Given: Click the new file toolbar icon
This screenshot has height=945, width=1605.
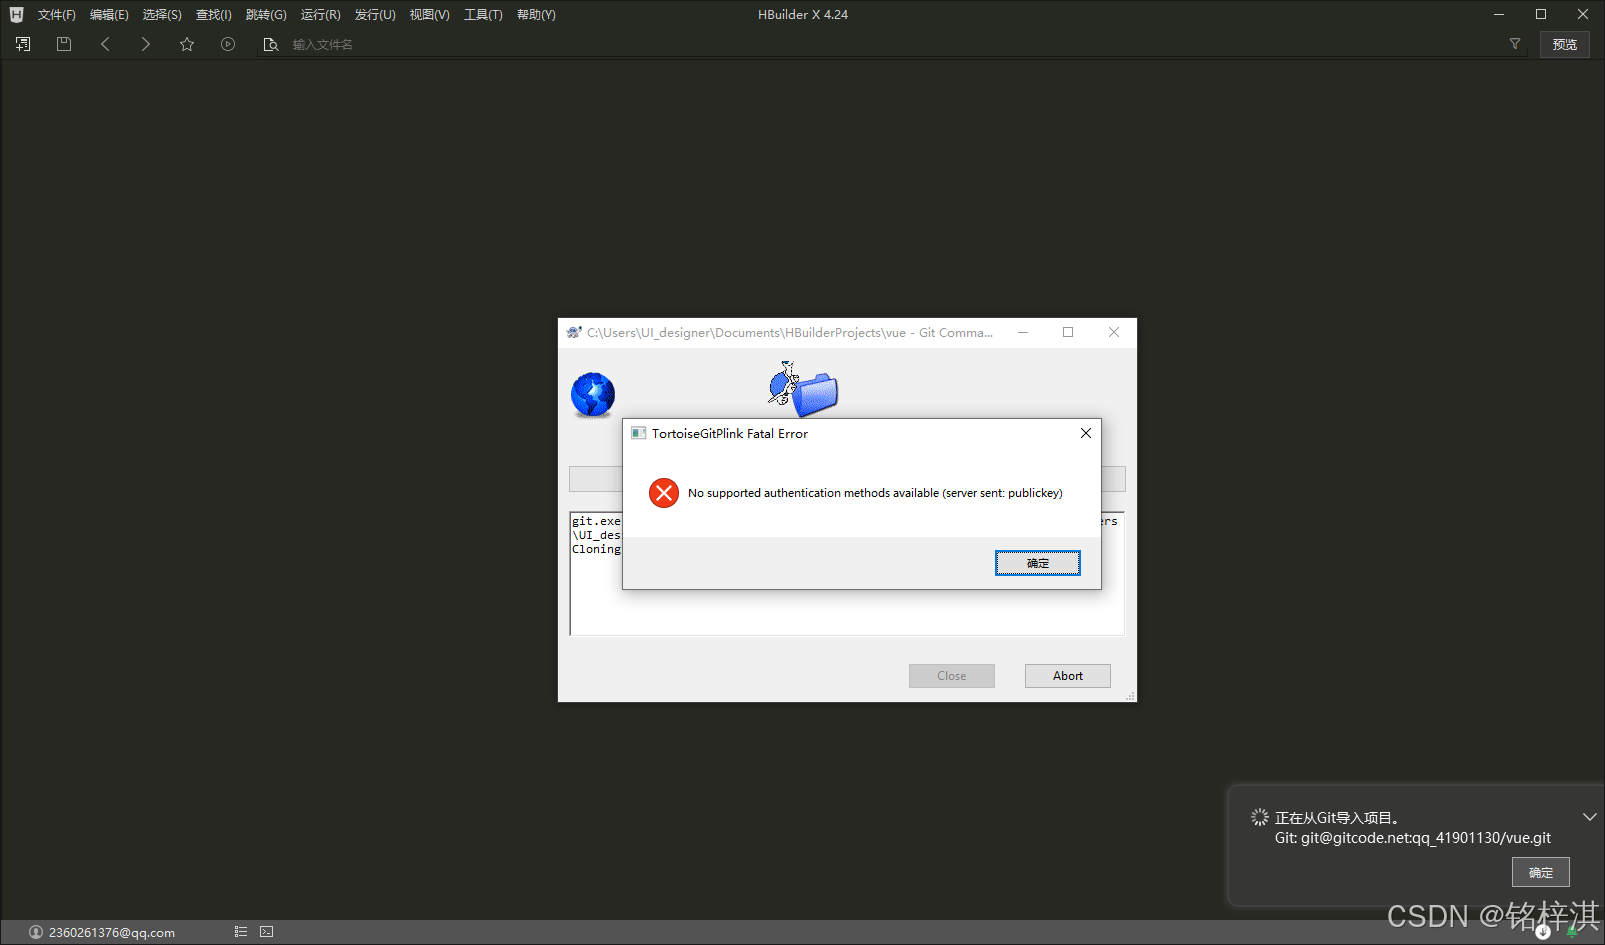Looking at the screenshot, I should tap(23, 44).
